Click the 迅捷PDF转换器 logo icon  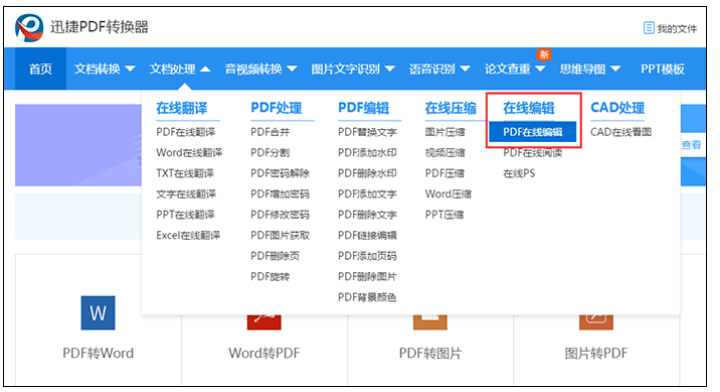click(29, 28)
